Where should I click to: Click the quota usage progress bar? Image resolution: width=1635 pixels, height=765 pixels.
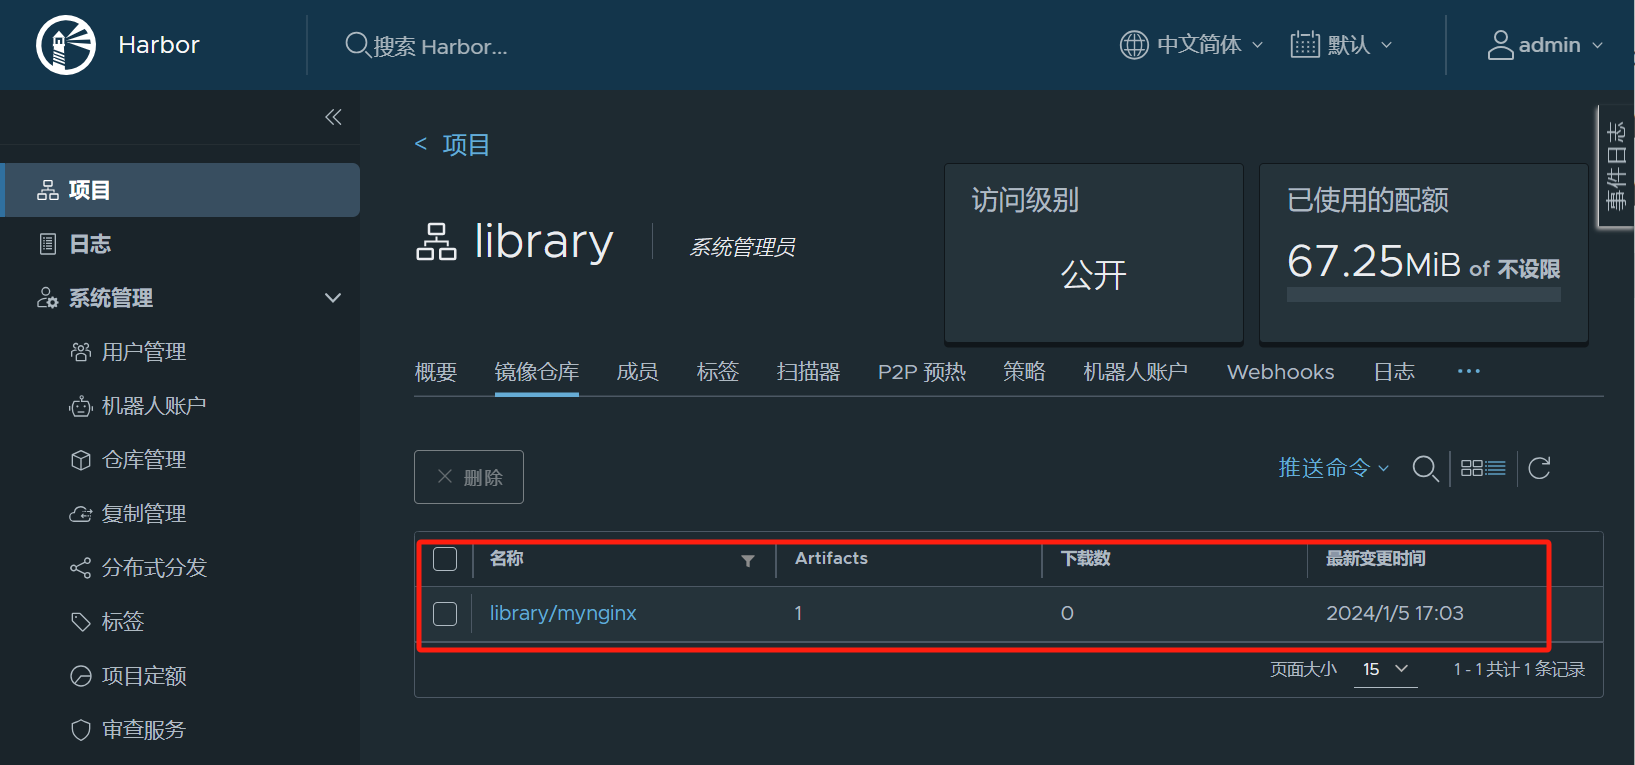coord(1424,295)
